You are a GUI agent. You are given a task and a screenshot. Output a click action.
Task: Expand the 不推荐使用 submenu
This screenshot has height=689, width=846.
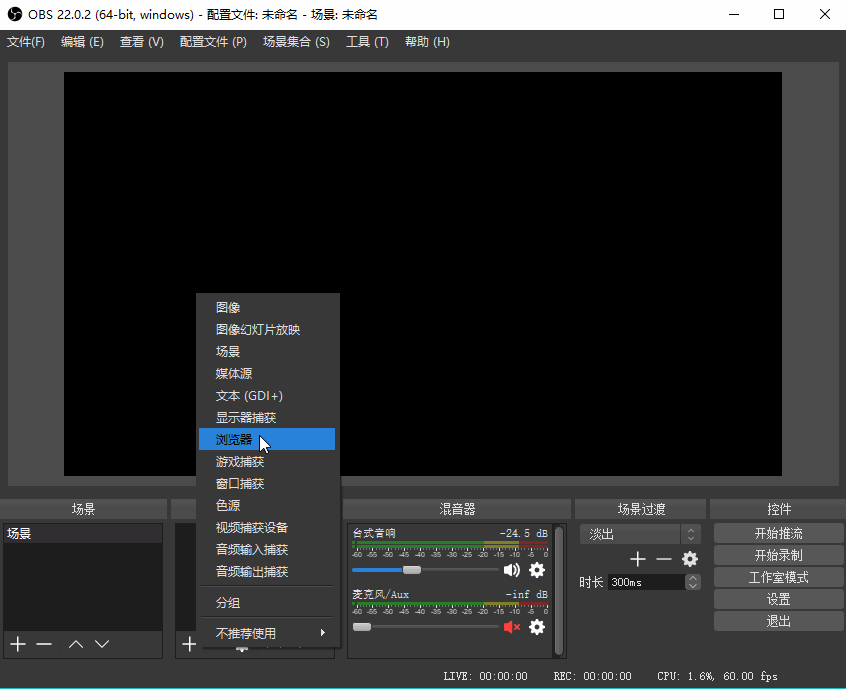267,633
